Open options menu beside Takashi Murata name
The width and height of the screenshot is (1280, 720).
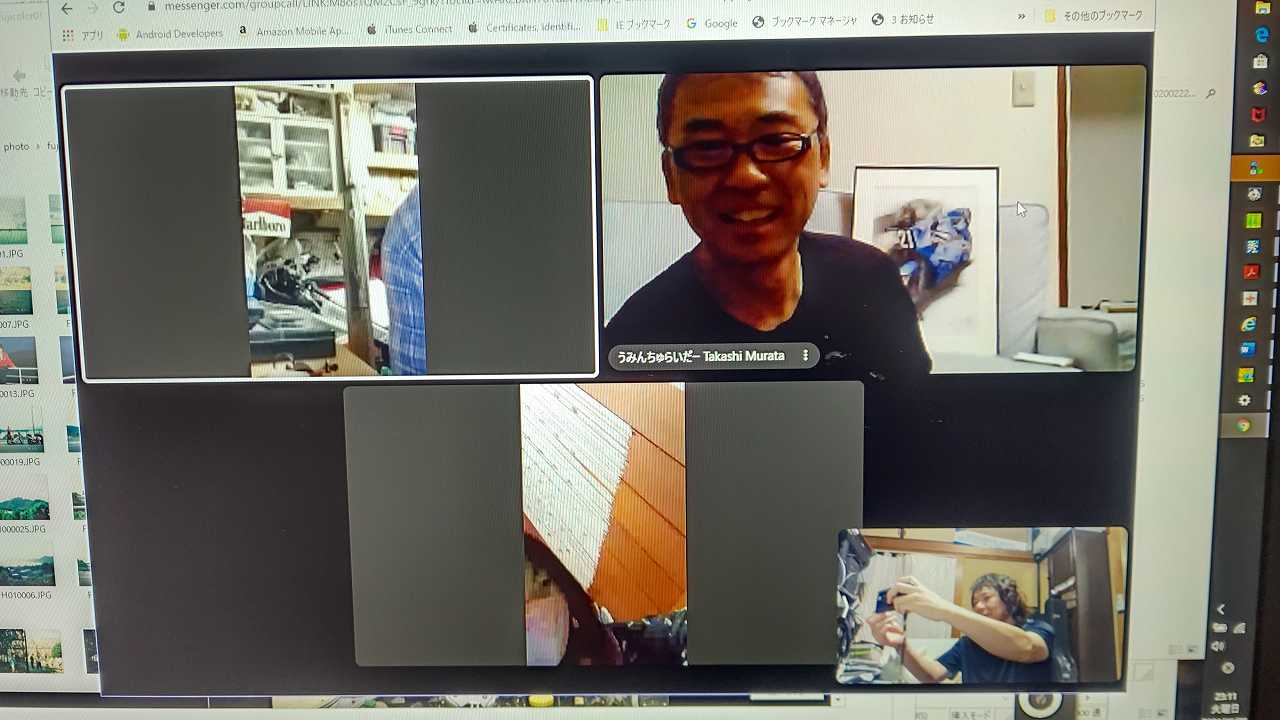pyautogui.click(x=805, y=356)
